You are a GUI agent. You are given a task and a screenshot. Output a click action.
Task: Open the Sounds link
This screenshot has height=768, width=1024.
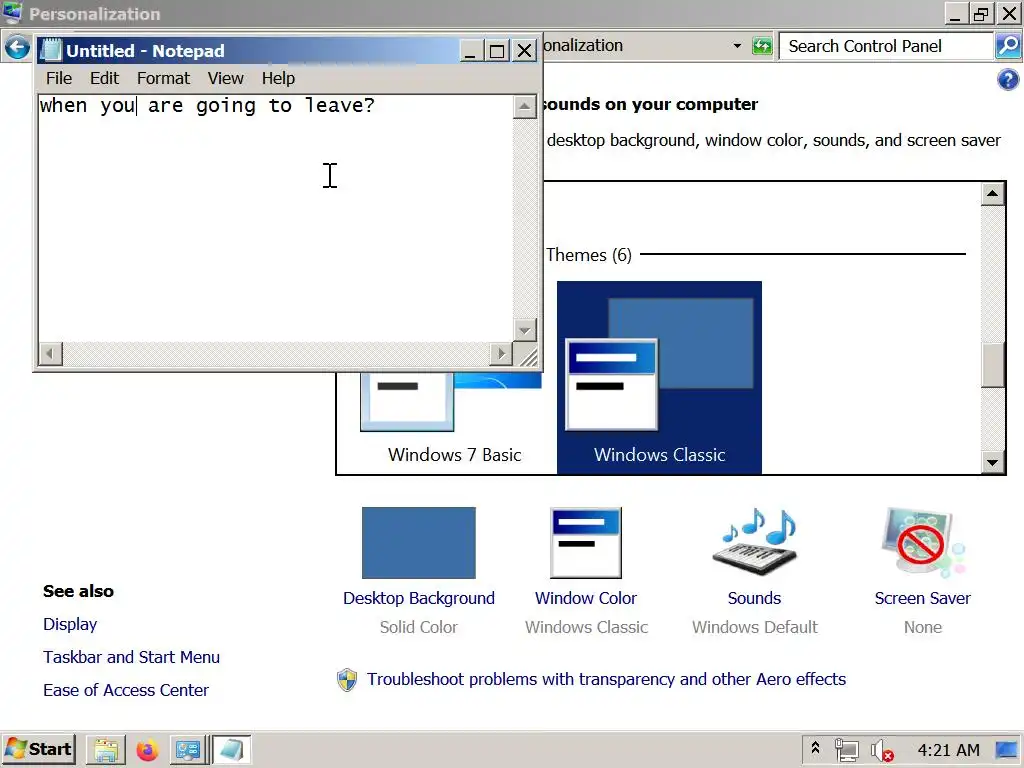coord(754,598)
